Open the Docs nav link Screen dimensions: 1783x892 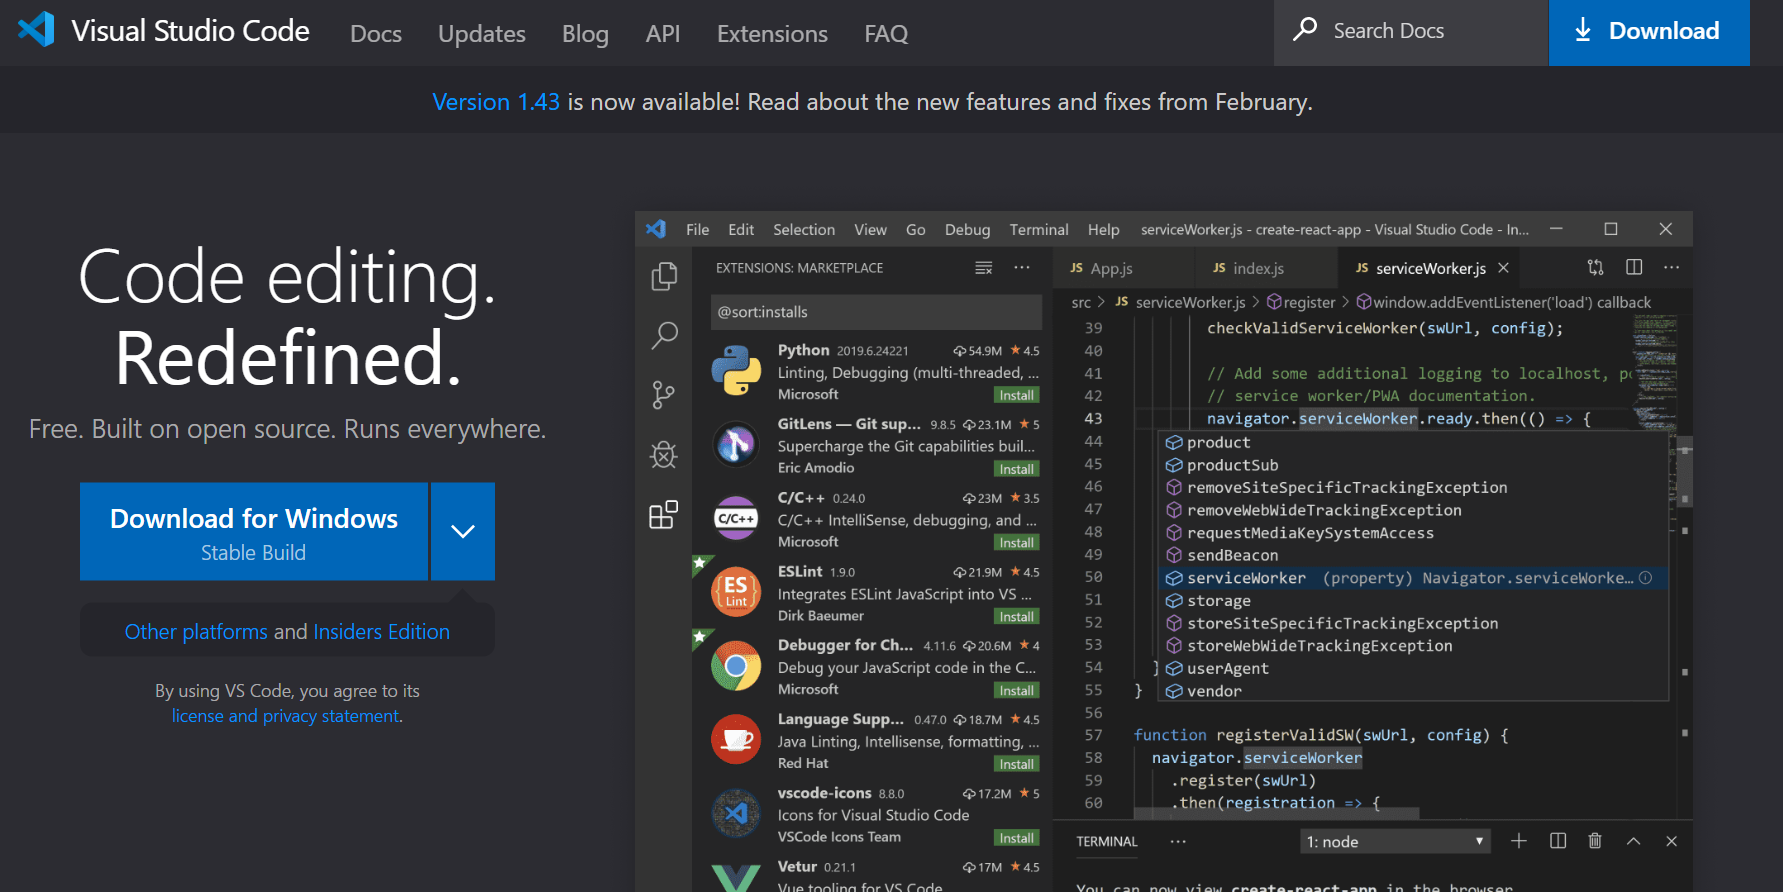(376, 34)
